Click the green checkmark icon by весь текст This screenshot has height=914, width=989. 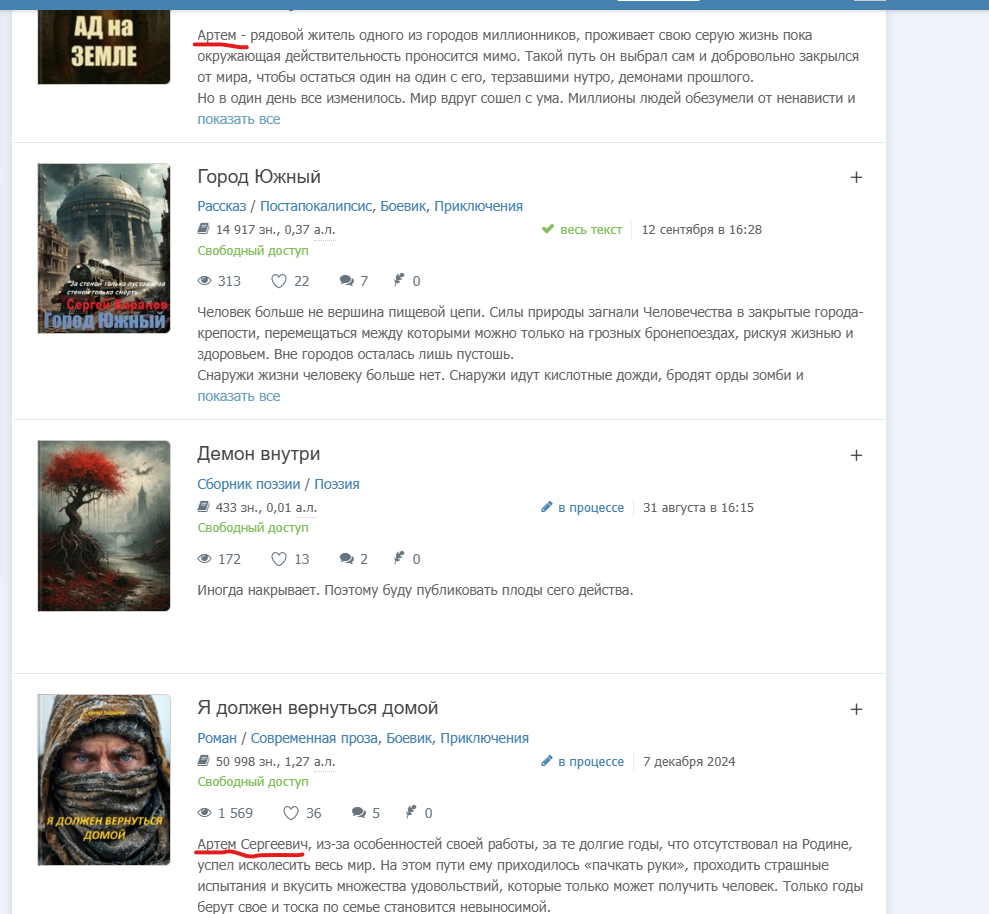point(547,229)
